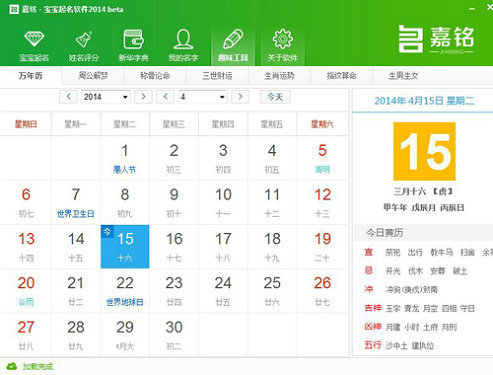Select April 20 谷雨 date cell

(26, 291)
